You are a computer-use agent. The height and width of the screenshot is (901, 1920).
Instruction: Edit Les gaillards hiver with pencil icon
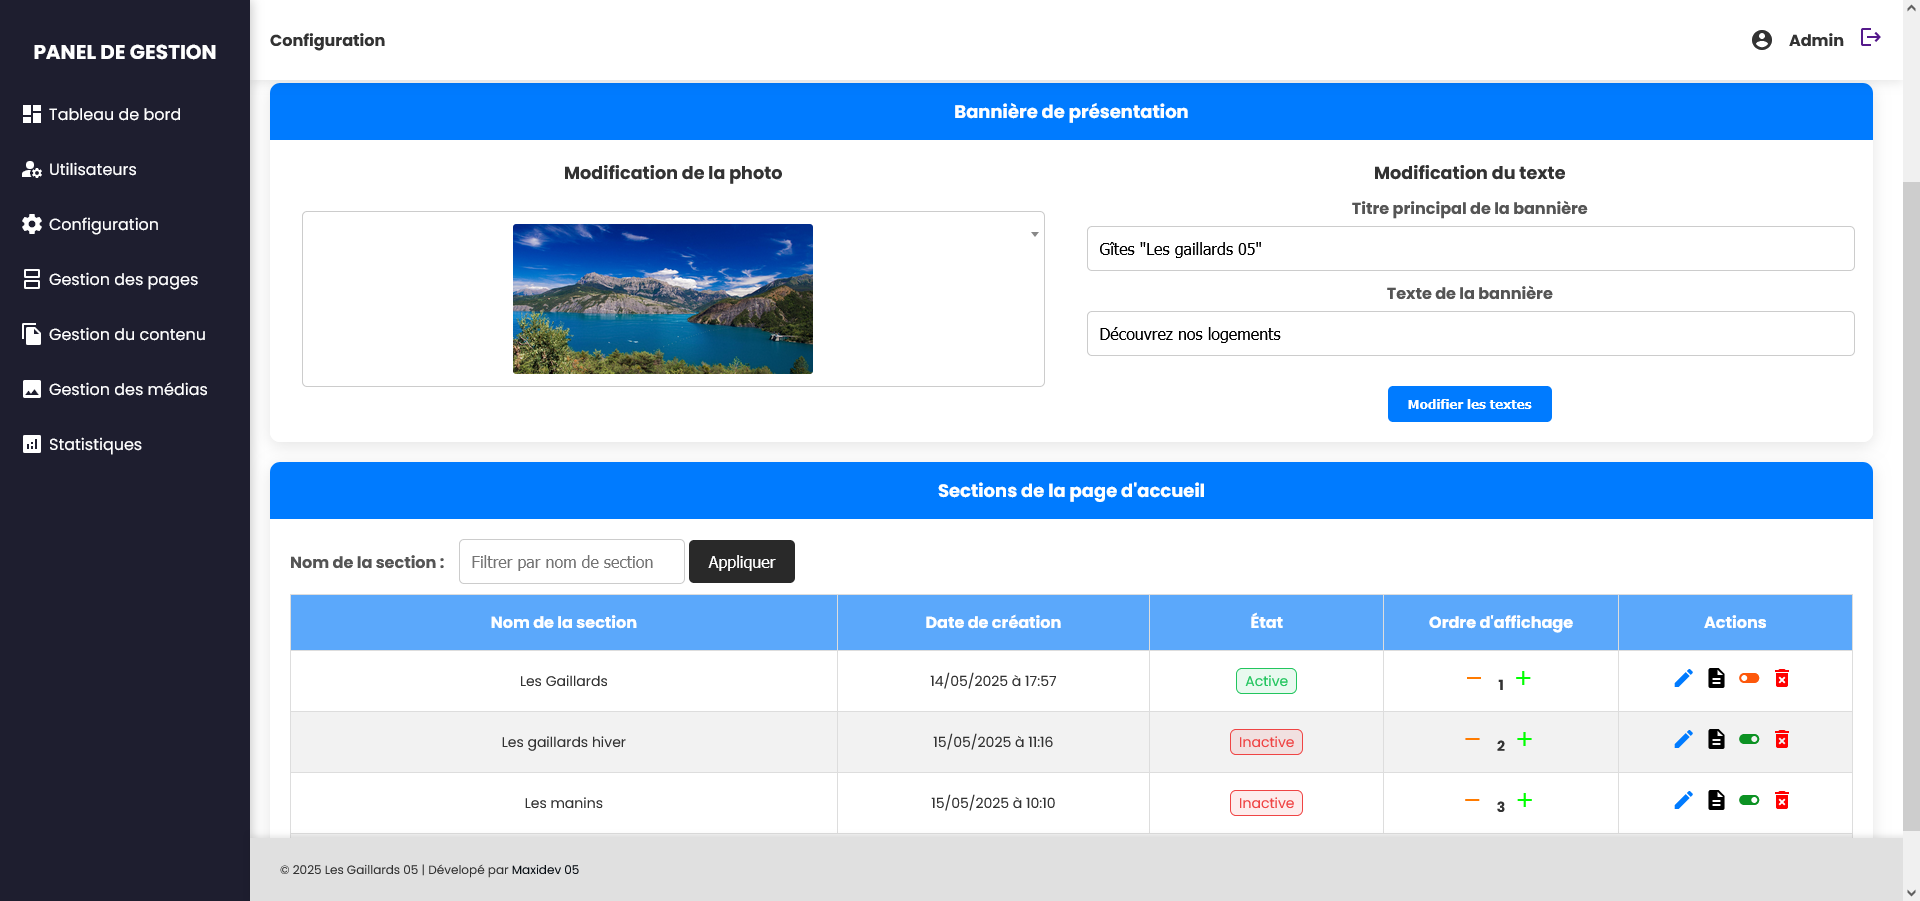click(1684, 739)
